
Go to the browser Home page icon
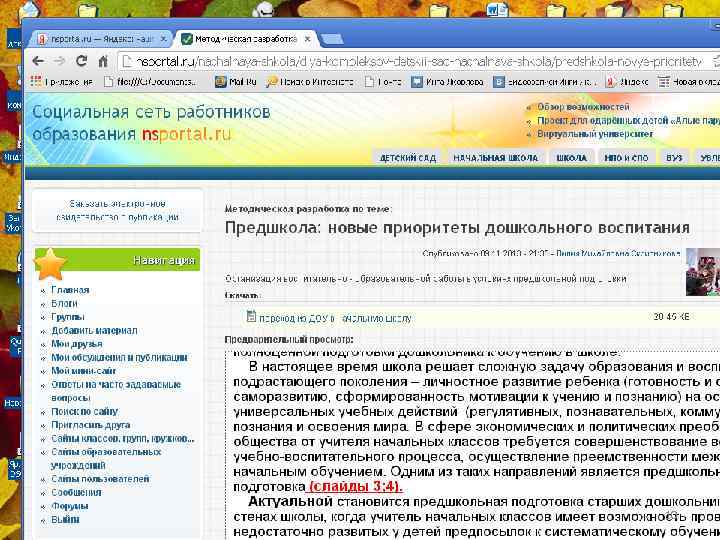pyautogui.click(x=103, y=61)
